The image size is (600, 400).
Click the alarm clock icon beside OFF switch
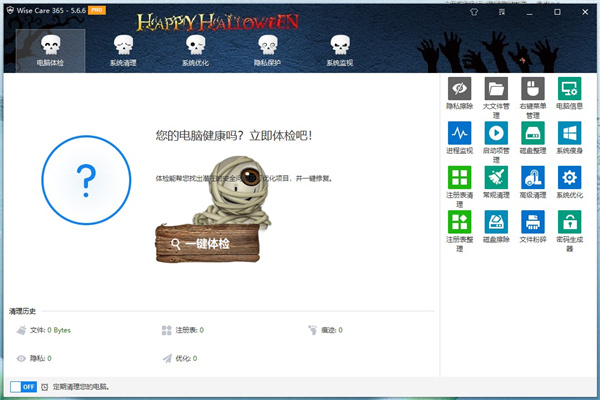click(x=45, y=387)
